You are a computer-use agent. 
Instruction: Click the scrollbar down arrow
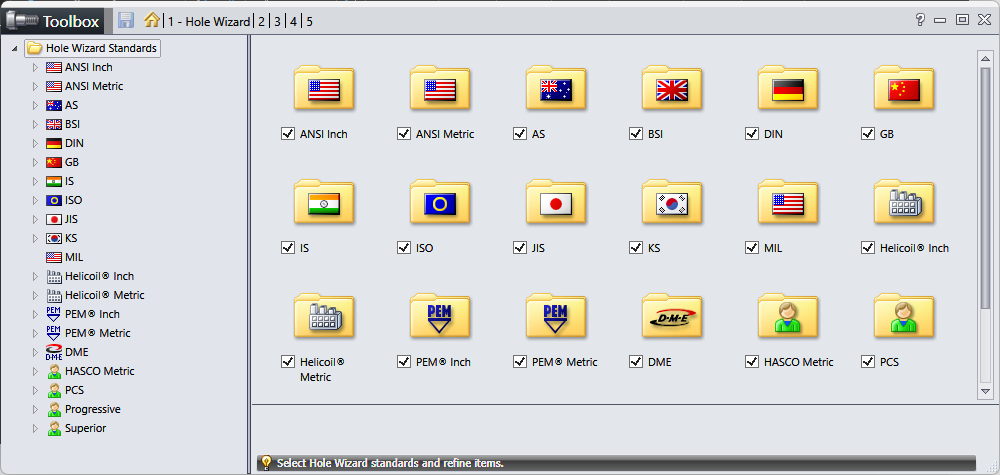coord(985,391)
